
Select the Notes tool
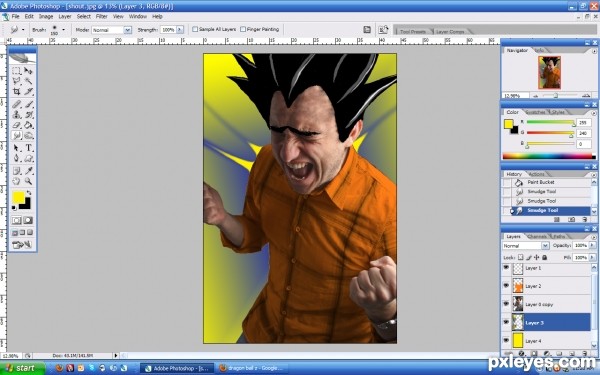[x=16, y=171]
